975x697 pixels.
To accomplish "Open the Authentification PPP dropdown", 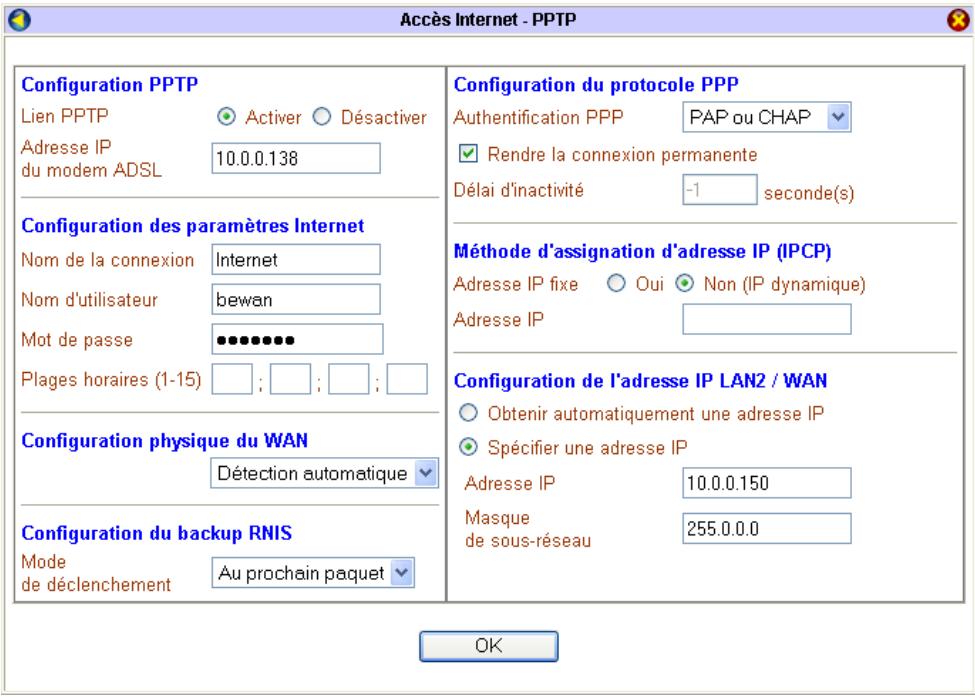I will [767, 117].
